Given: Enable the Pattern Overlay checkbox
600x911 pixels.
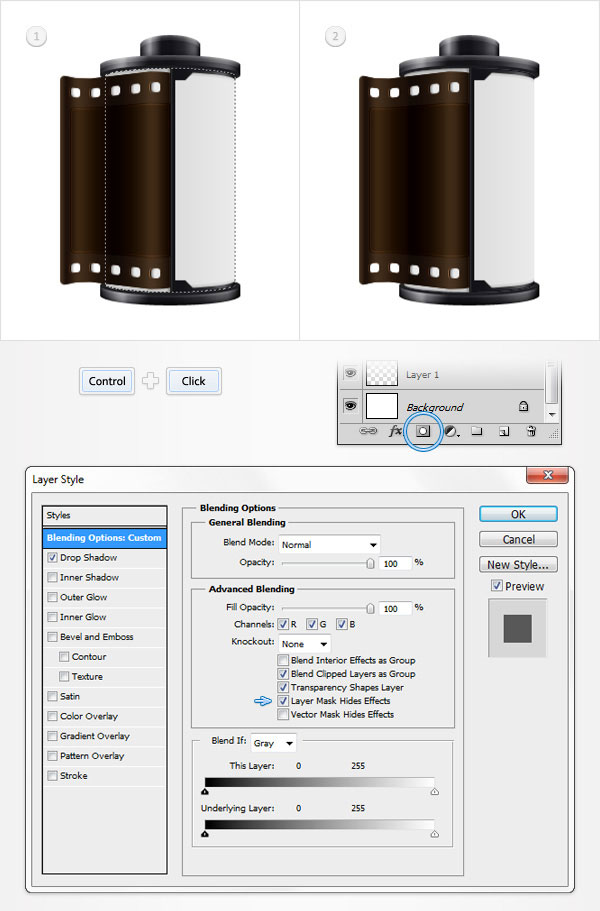Looking at the screenshot, I should pyautogui.click(x=52, y=756).
